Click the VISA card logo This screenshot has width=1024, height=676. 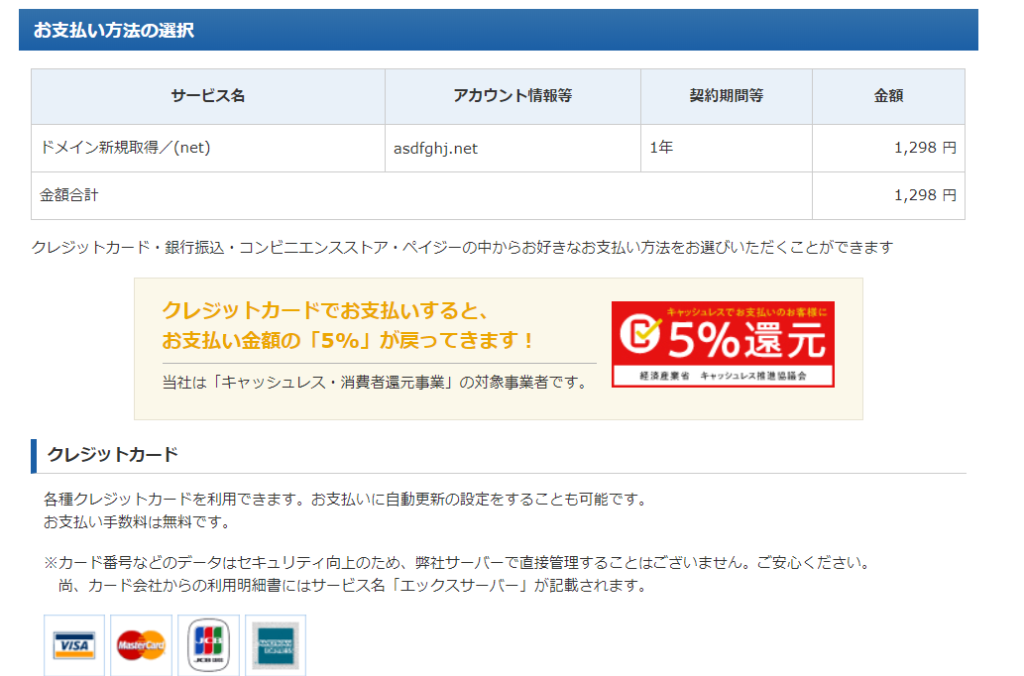pyautogui.click(x=74, y=645)
